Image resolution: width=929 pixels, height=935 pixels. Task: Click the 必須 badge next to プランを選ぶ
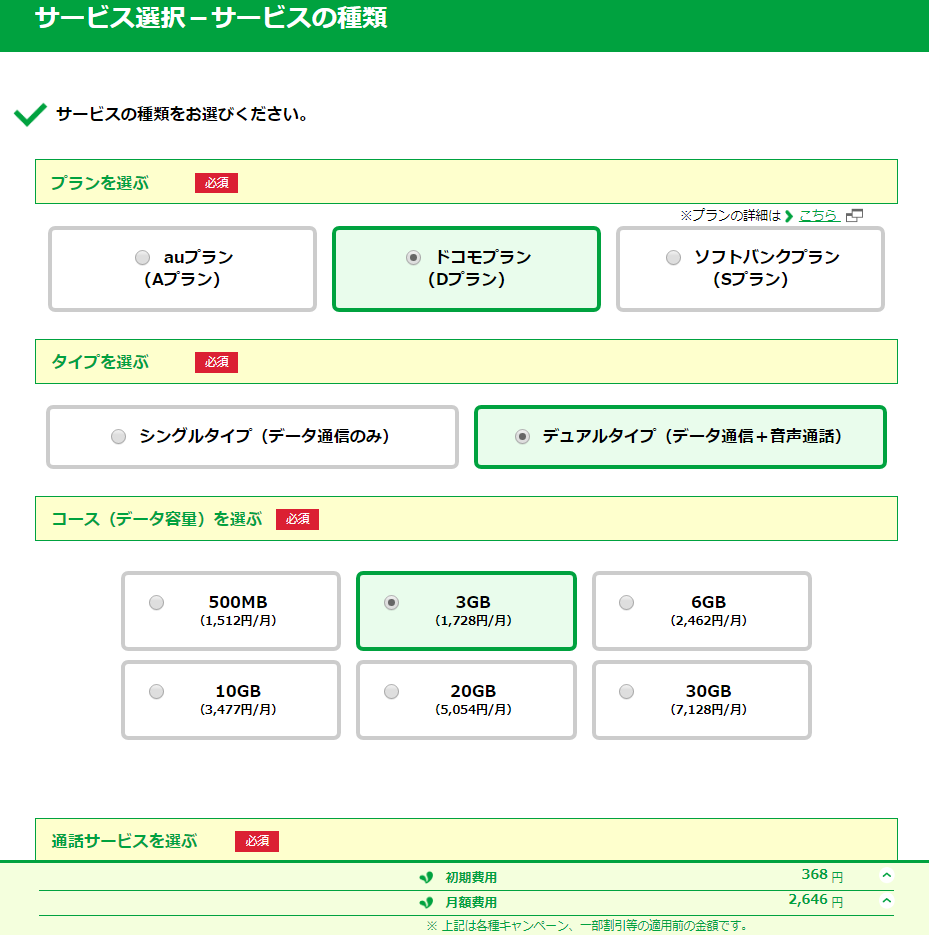[x=216, y=183]
